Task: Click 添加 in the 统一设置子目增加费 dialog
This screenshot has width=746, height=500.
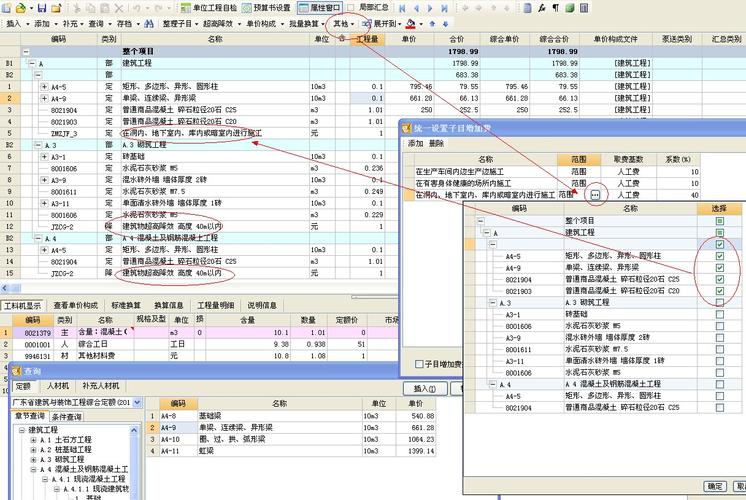Action: (415, 143)
